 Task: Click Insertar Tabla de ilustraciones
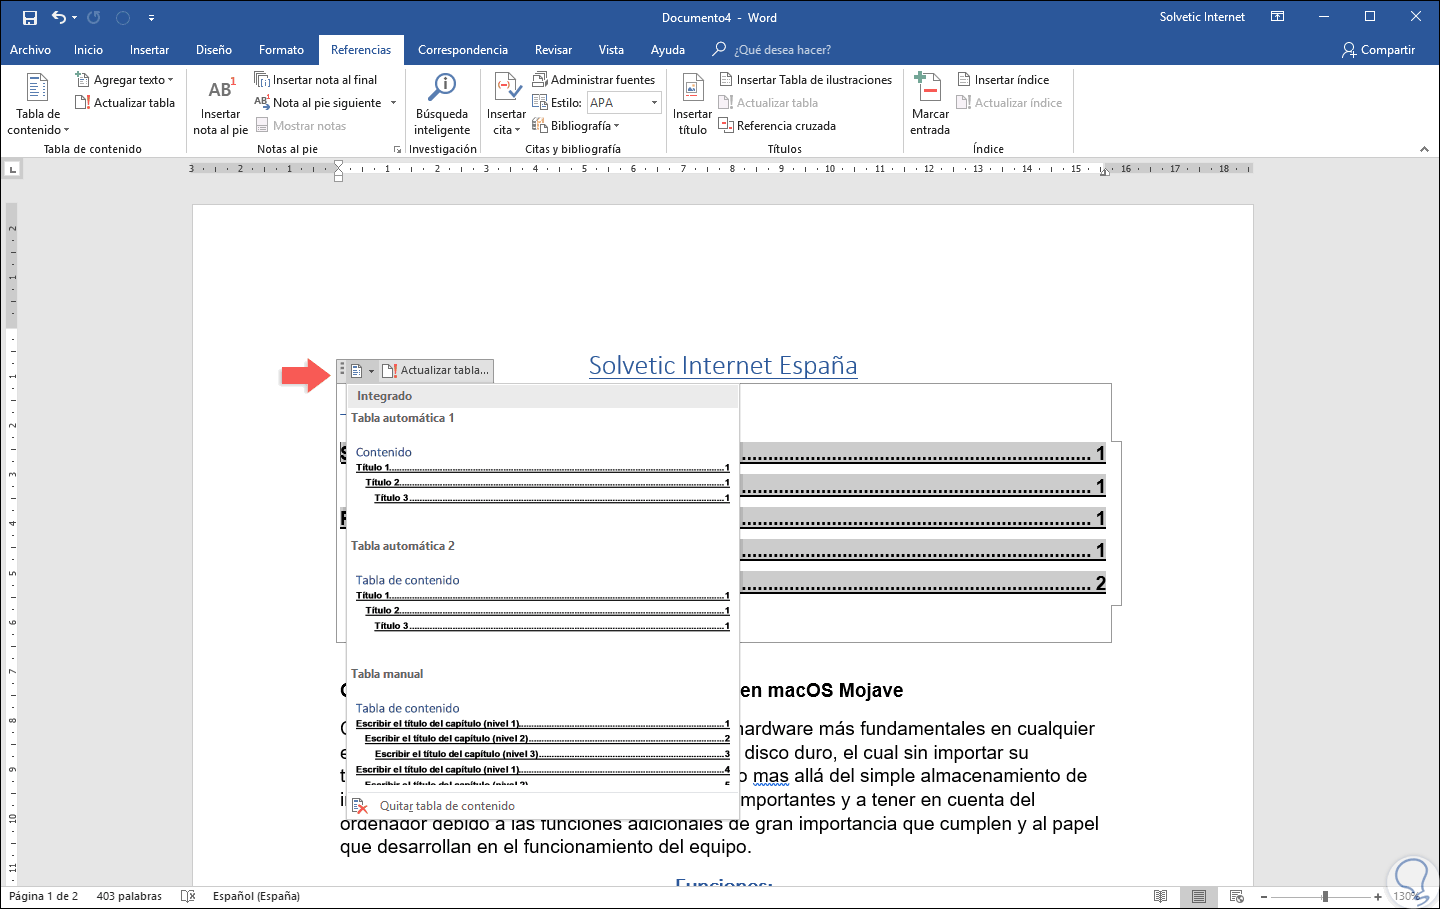pyautogui.click(x=806, y=80)
